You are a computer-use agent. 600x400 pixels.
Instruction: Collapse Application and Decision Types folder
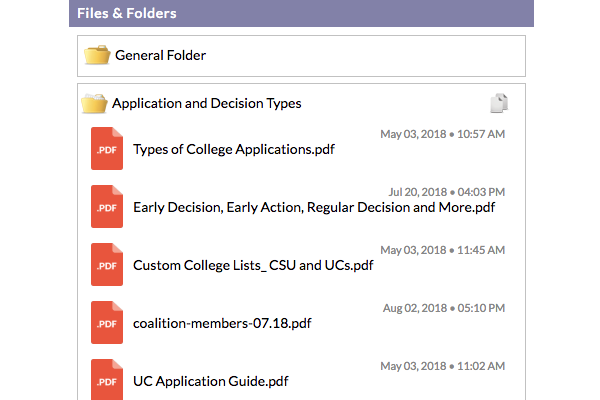point(207,103)
